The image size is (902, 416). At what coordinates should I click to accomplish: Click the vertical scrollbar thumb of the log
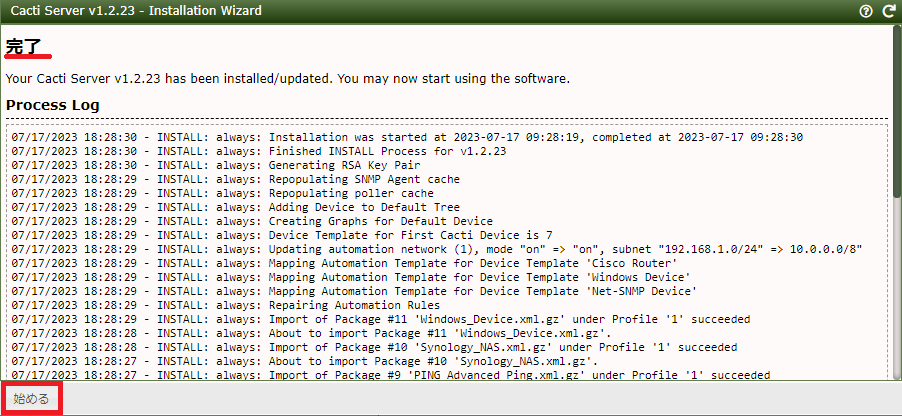897,112
